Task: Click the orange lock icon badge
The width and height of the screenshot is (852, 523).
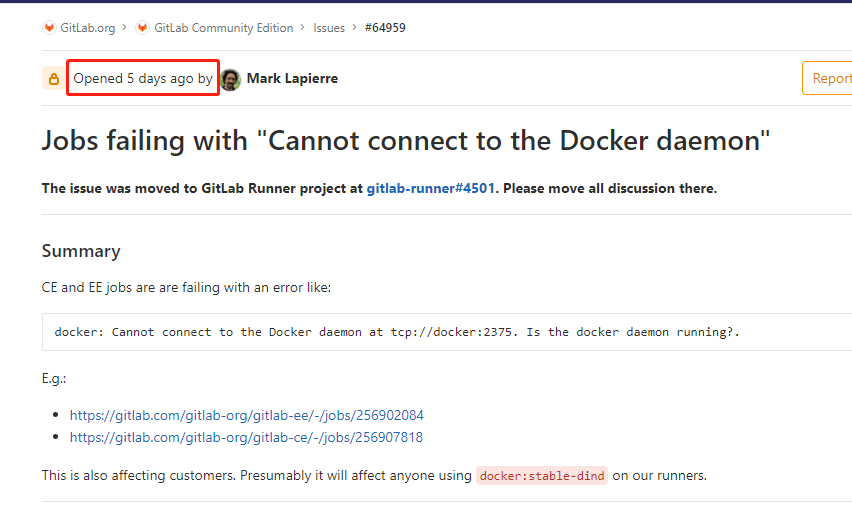Action: point(53,78)
